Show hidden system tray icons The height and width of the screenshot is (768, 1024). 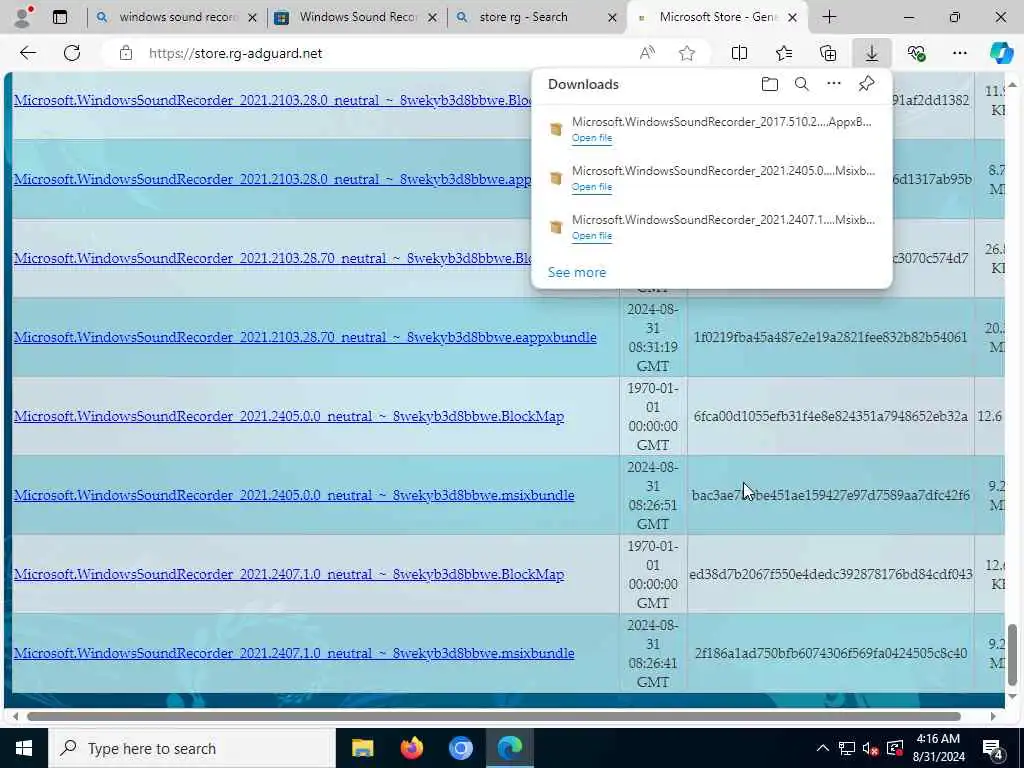click(x=823, y=748)
